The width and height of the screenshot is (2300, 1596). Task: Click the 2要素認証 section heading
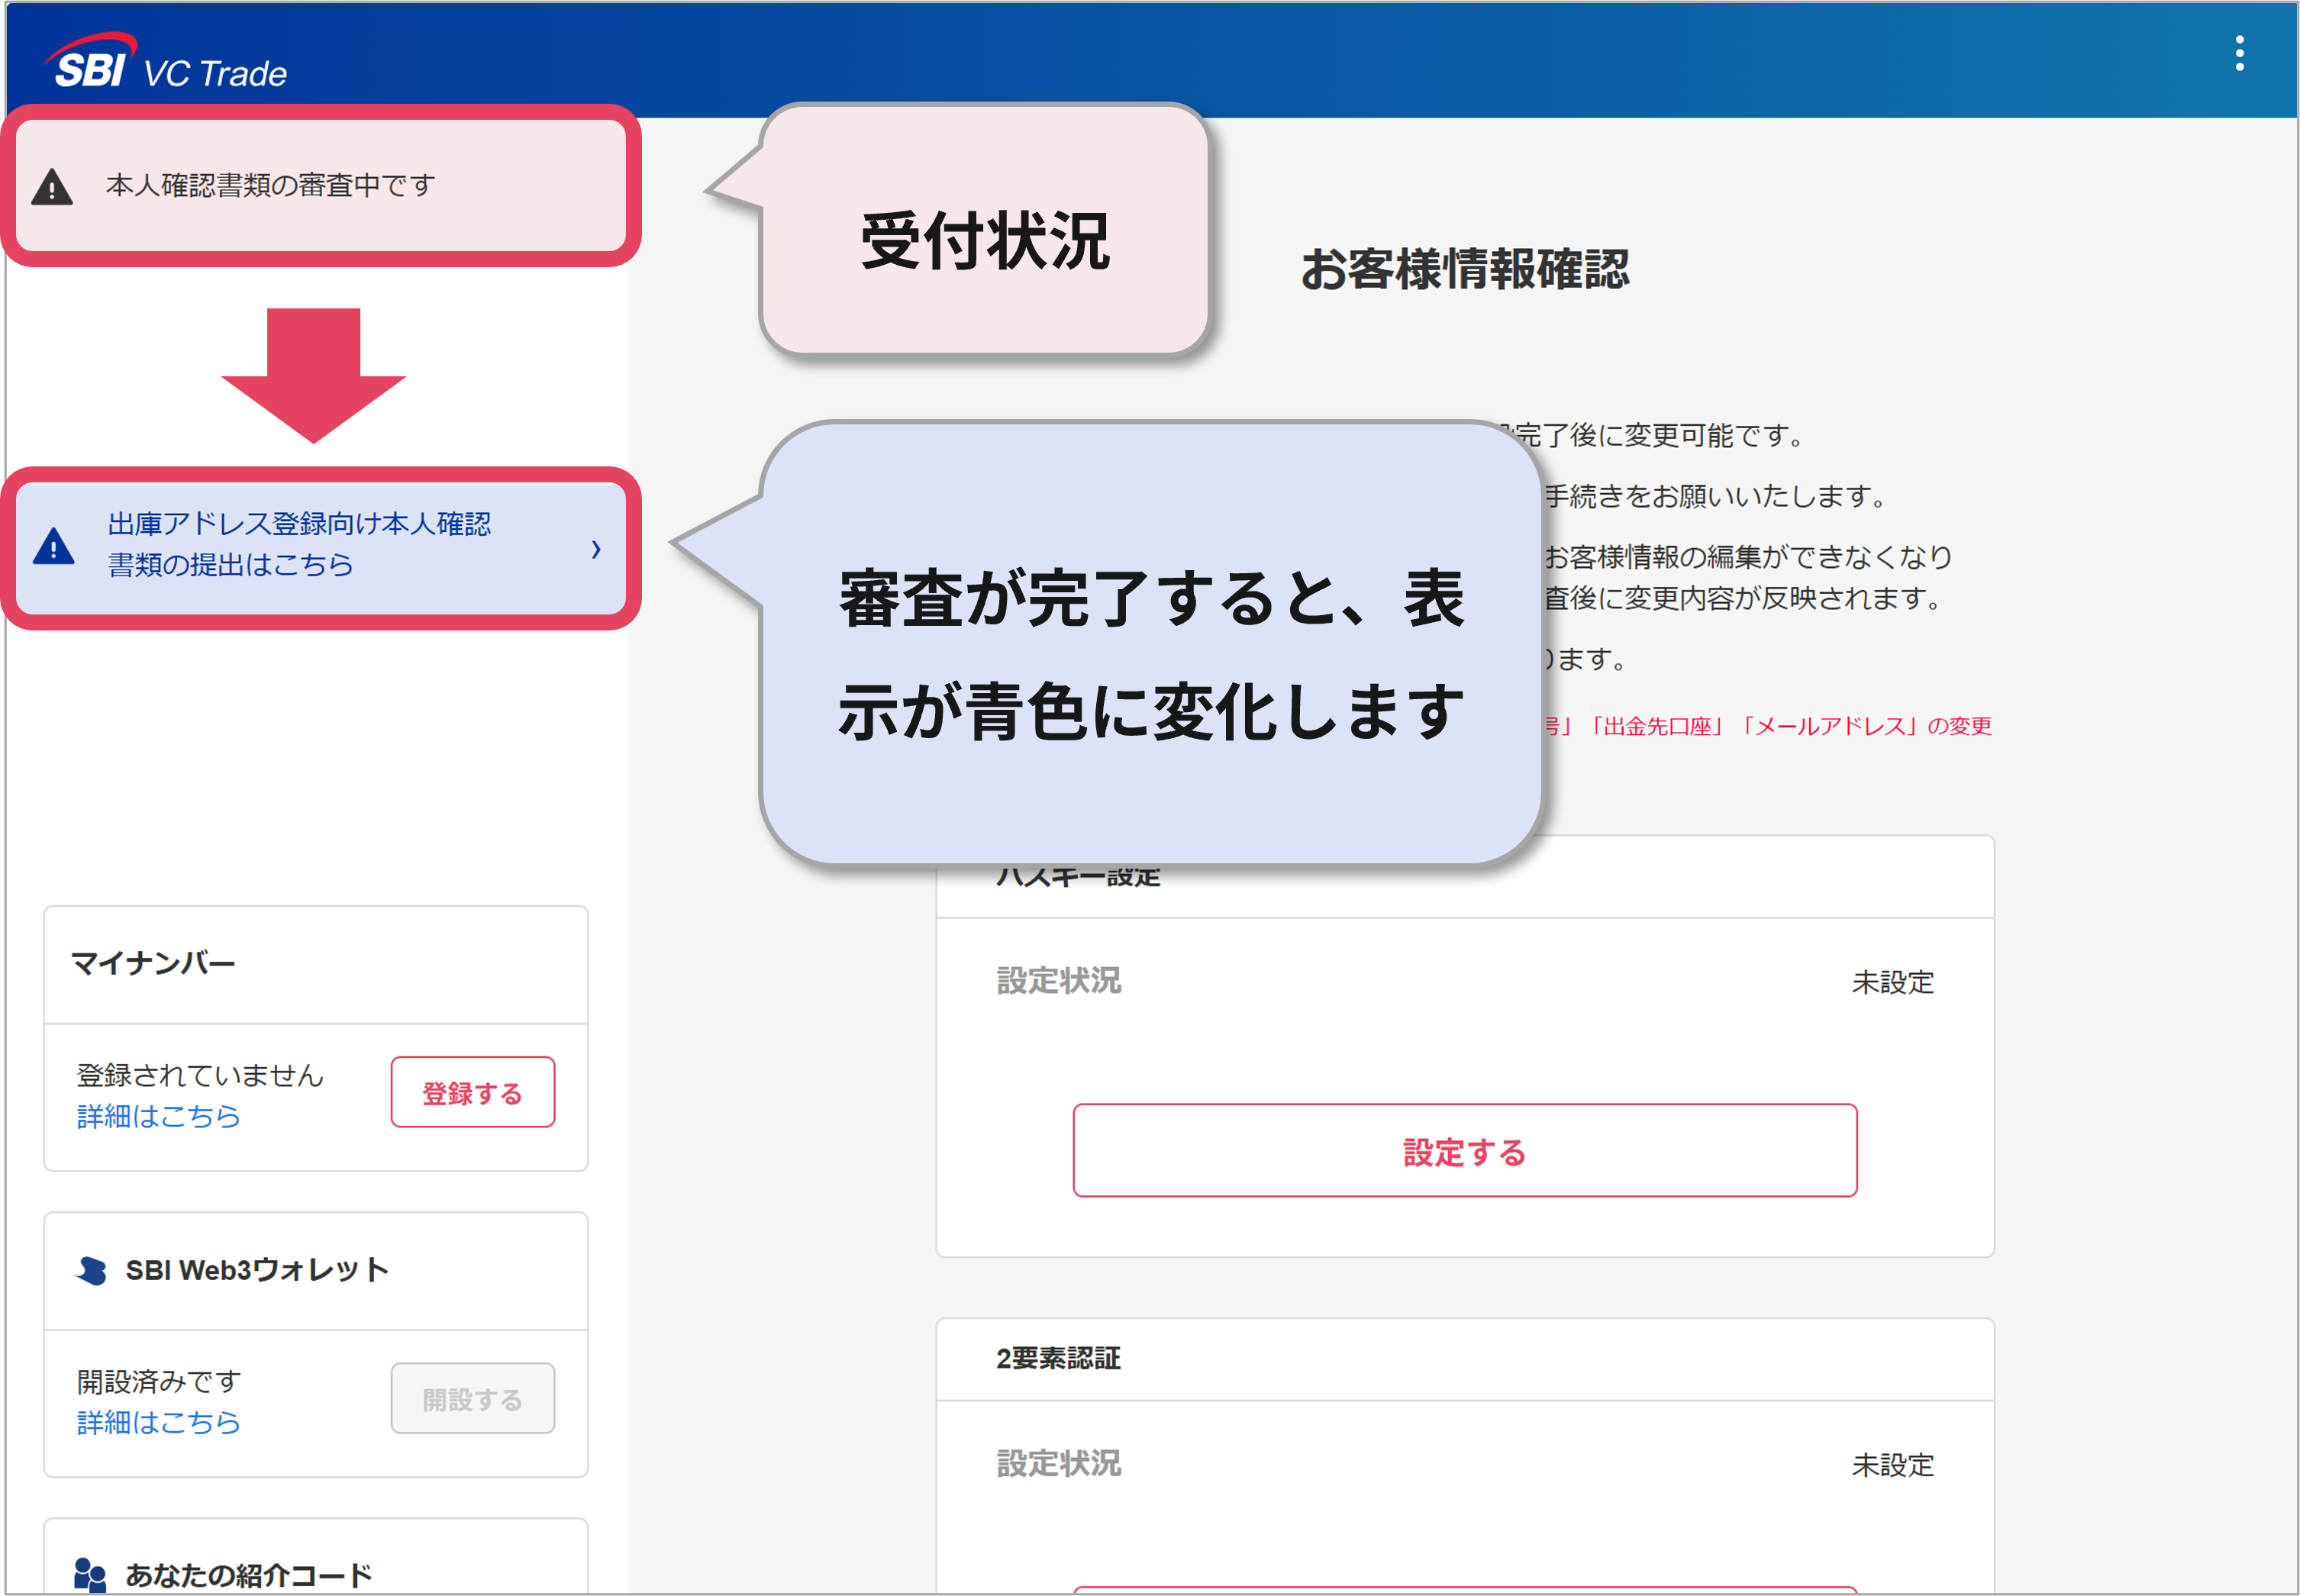(1058, 1358)
